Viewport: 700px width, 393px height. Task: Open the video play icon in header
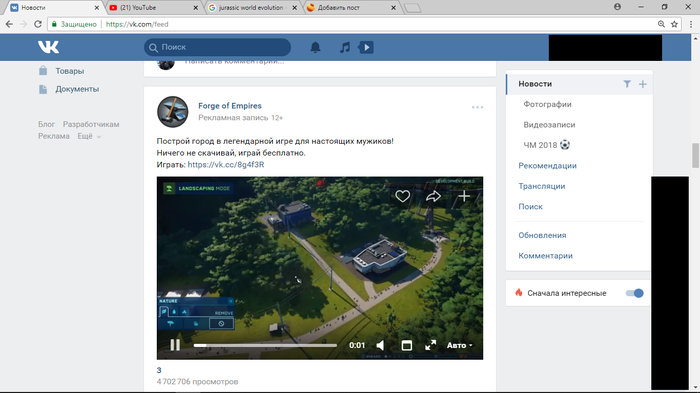point(366,47)
